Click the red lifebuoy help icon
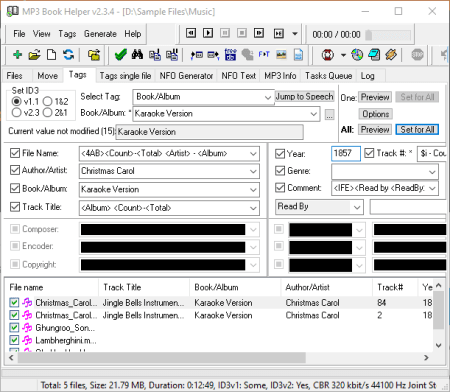This screenshot has height=392, width=450. (x=328, y=55)
